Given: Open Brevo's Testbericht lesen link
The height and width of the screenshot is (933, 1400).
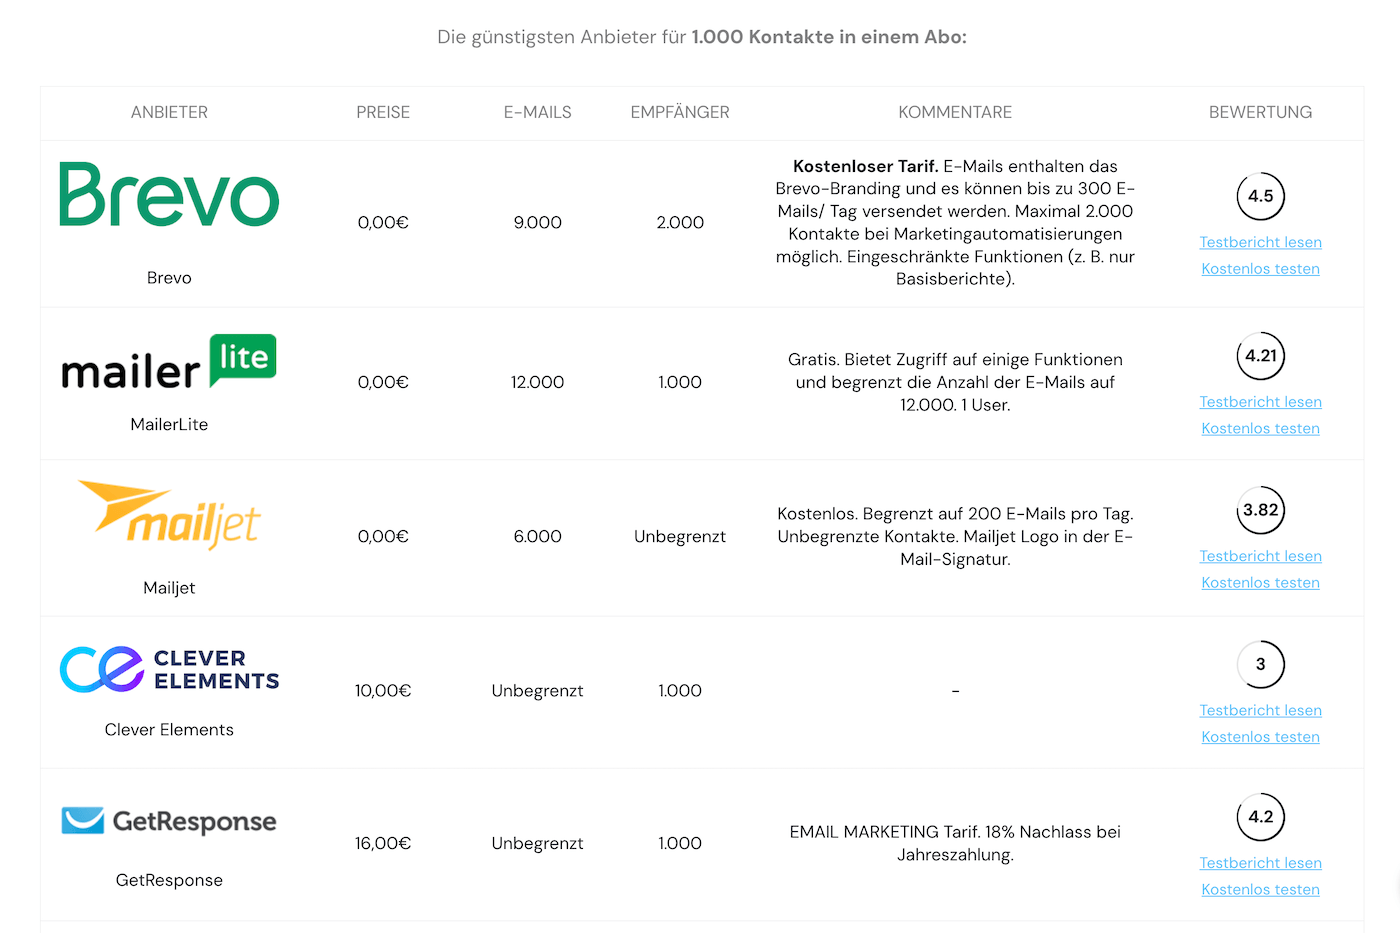Looking at the screenshot, I should pos(1260,242).
